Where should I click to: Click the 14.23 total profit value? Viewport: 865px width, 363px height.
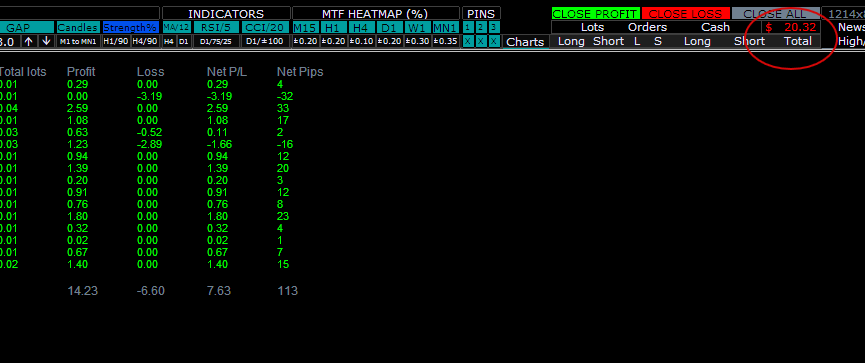[x=82, y=291]
